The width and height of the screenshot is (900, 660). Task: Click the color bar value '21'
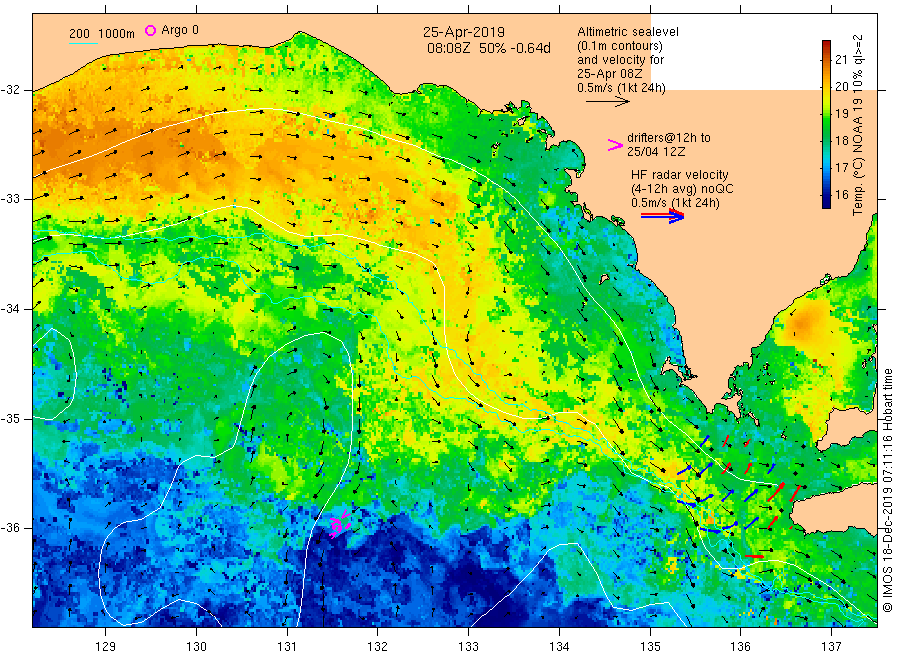tap(841, 59)
